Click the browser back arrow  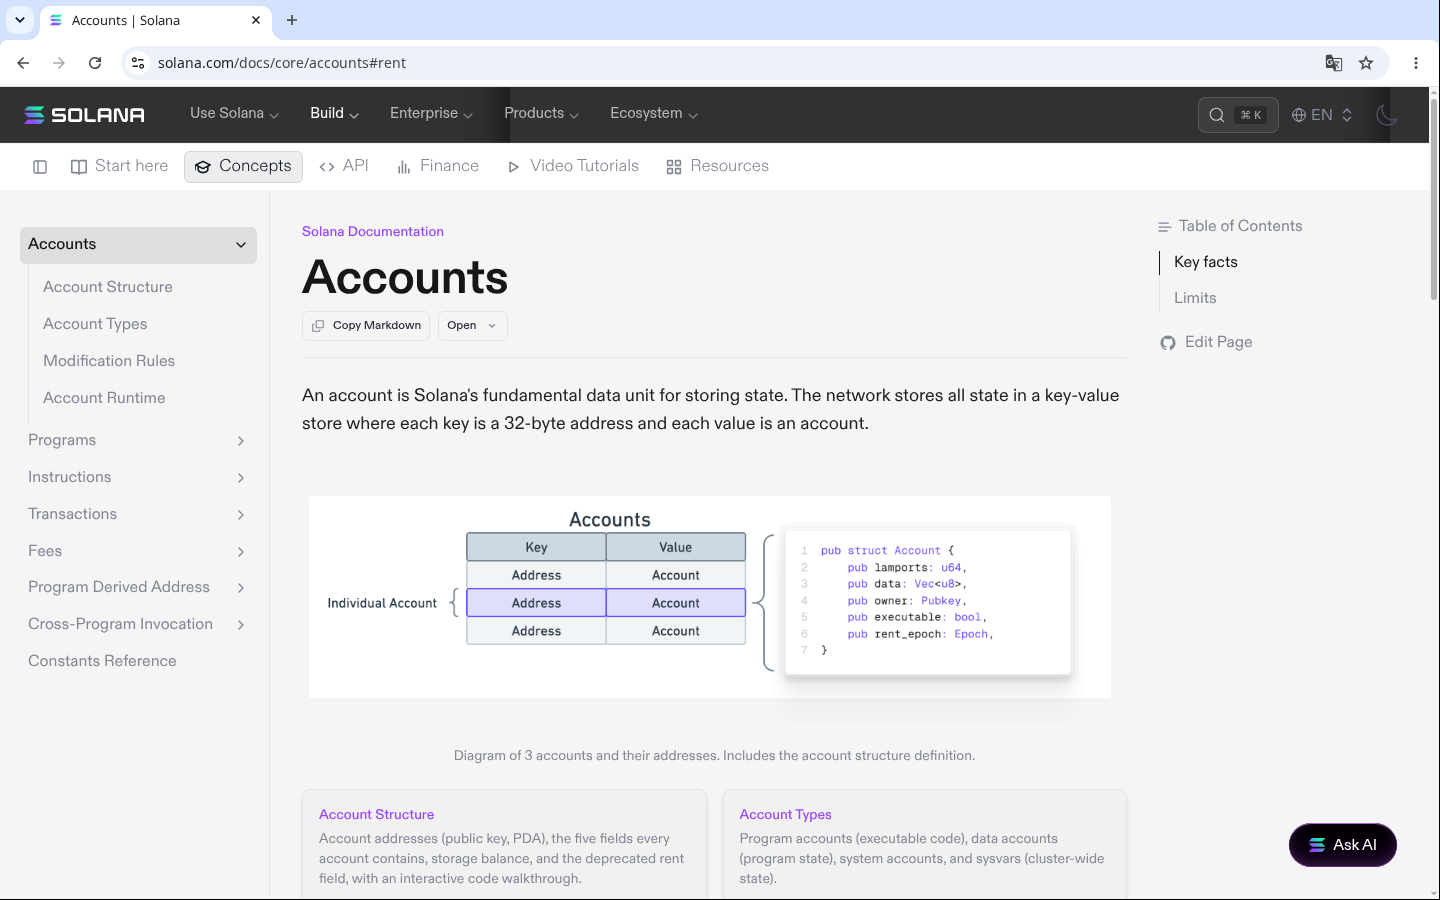coord(23,63)
